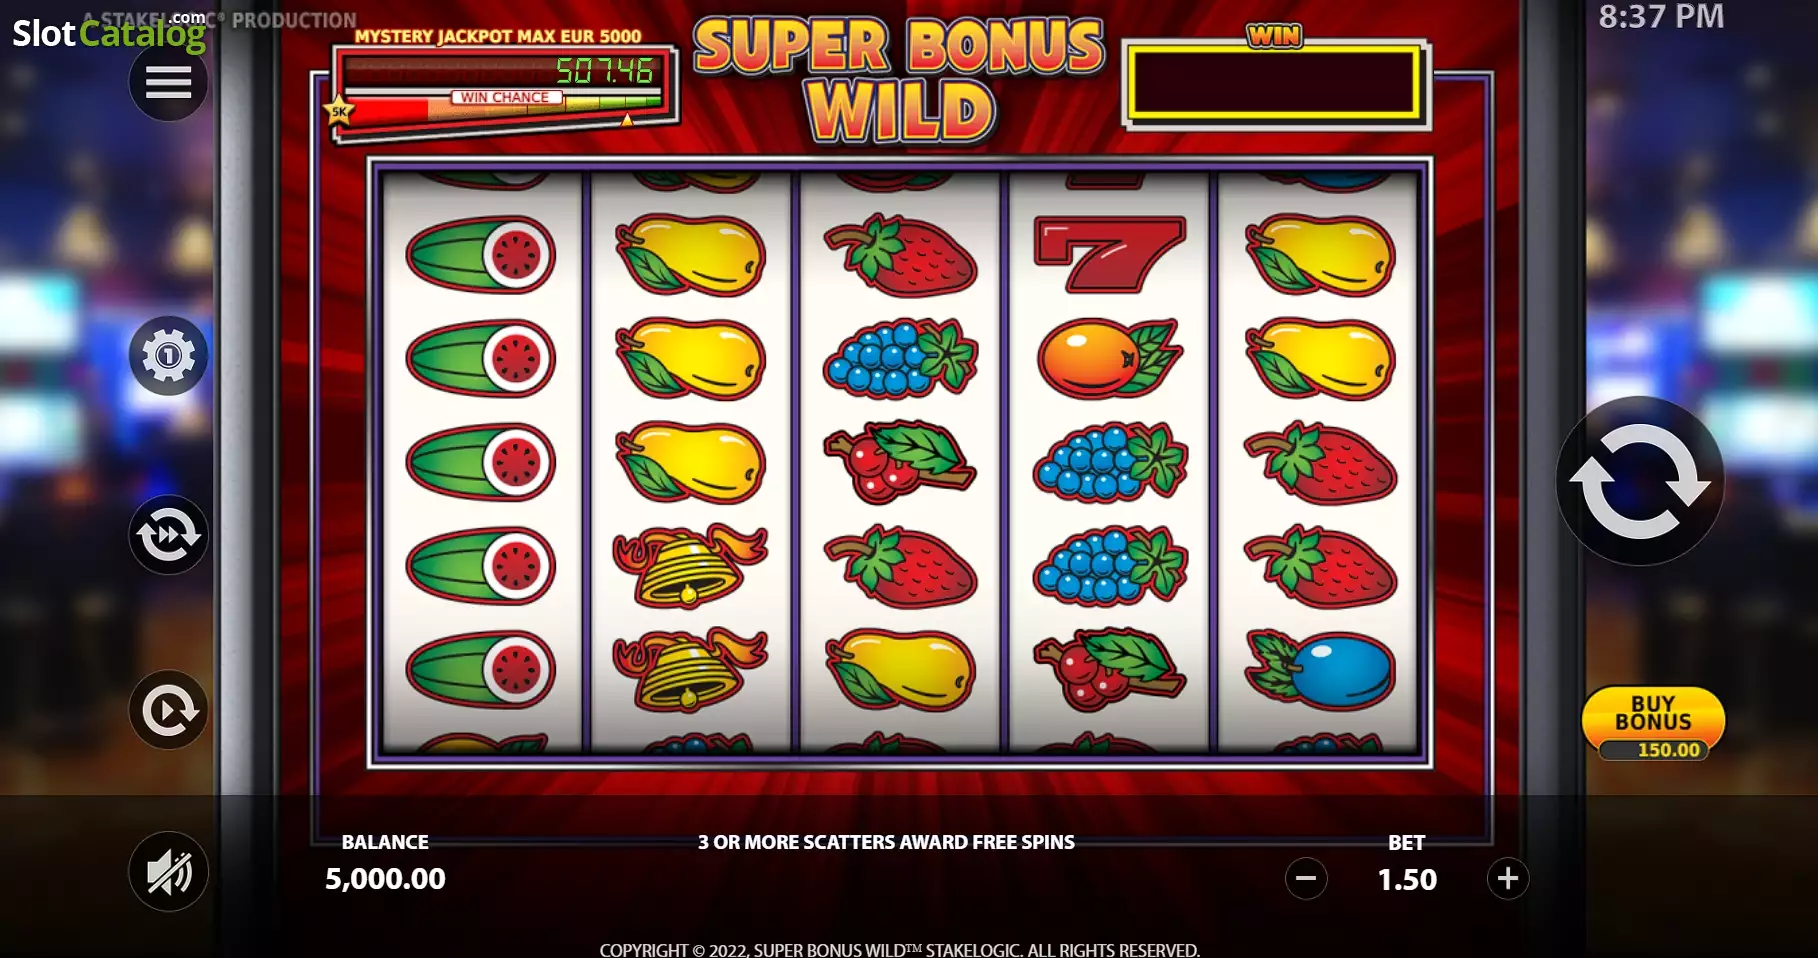Viewport: 1818px width, 958px height.
Task: Spin the reels
Action: 1640,481
